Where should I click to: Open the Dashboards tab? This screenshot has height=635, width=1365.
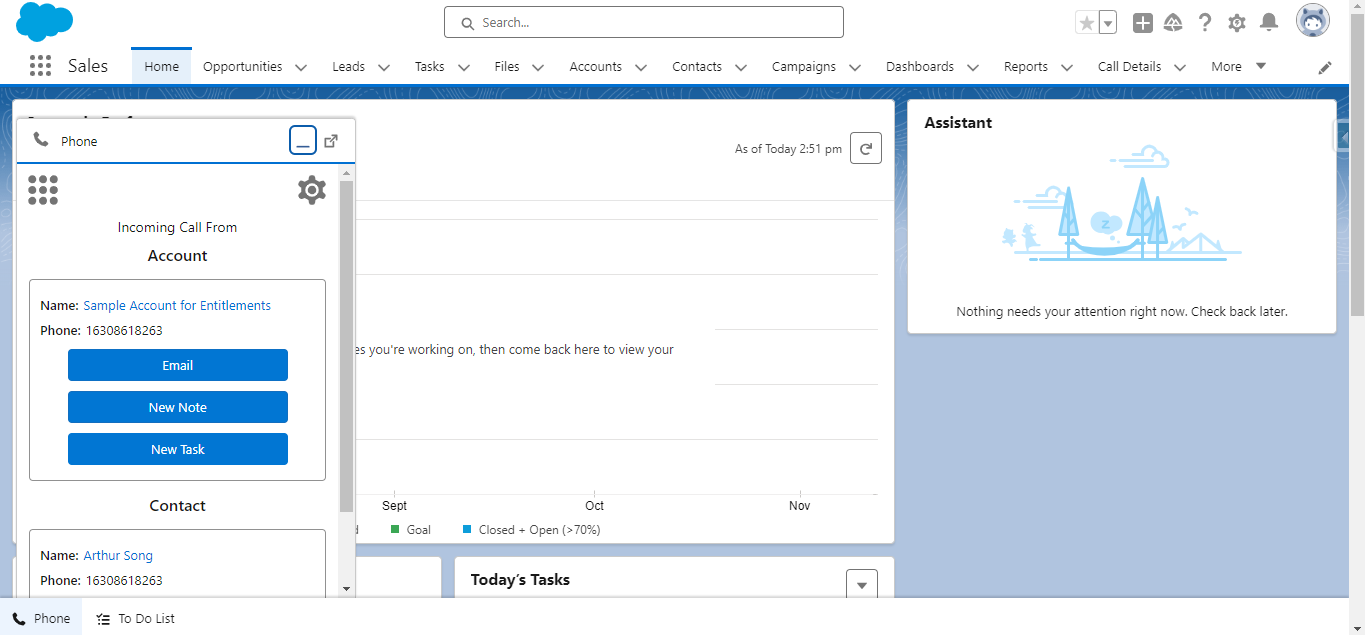pos(920,67)
